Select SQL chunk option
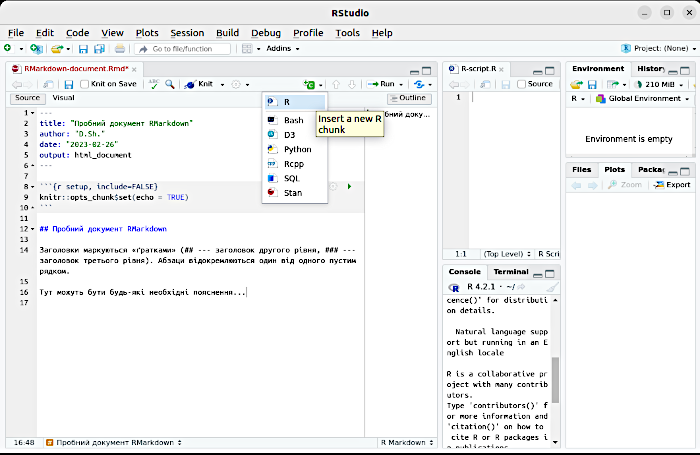This screenshot has height=455, width=700. (x=295, y=179)
